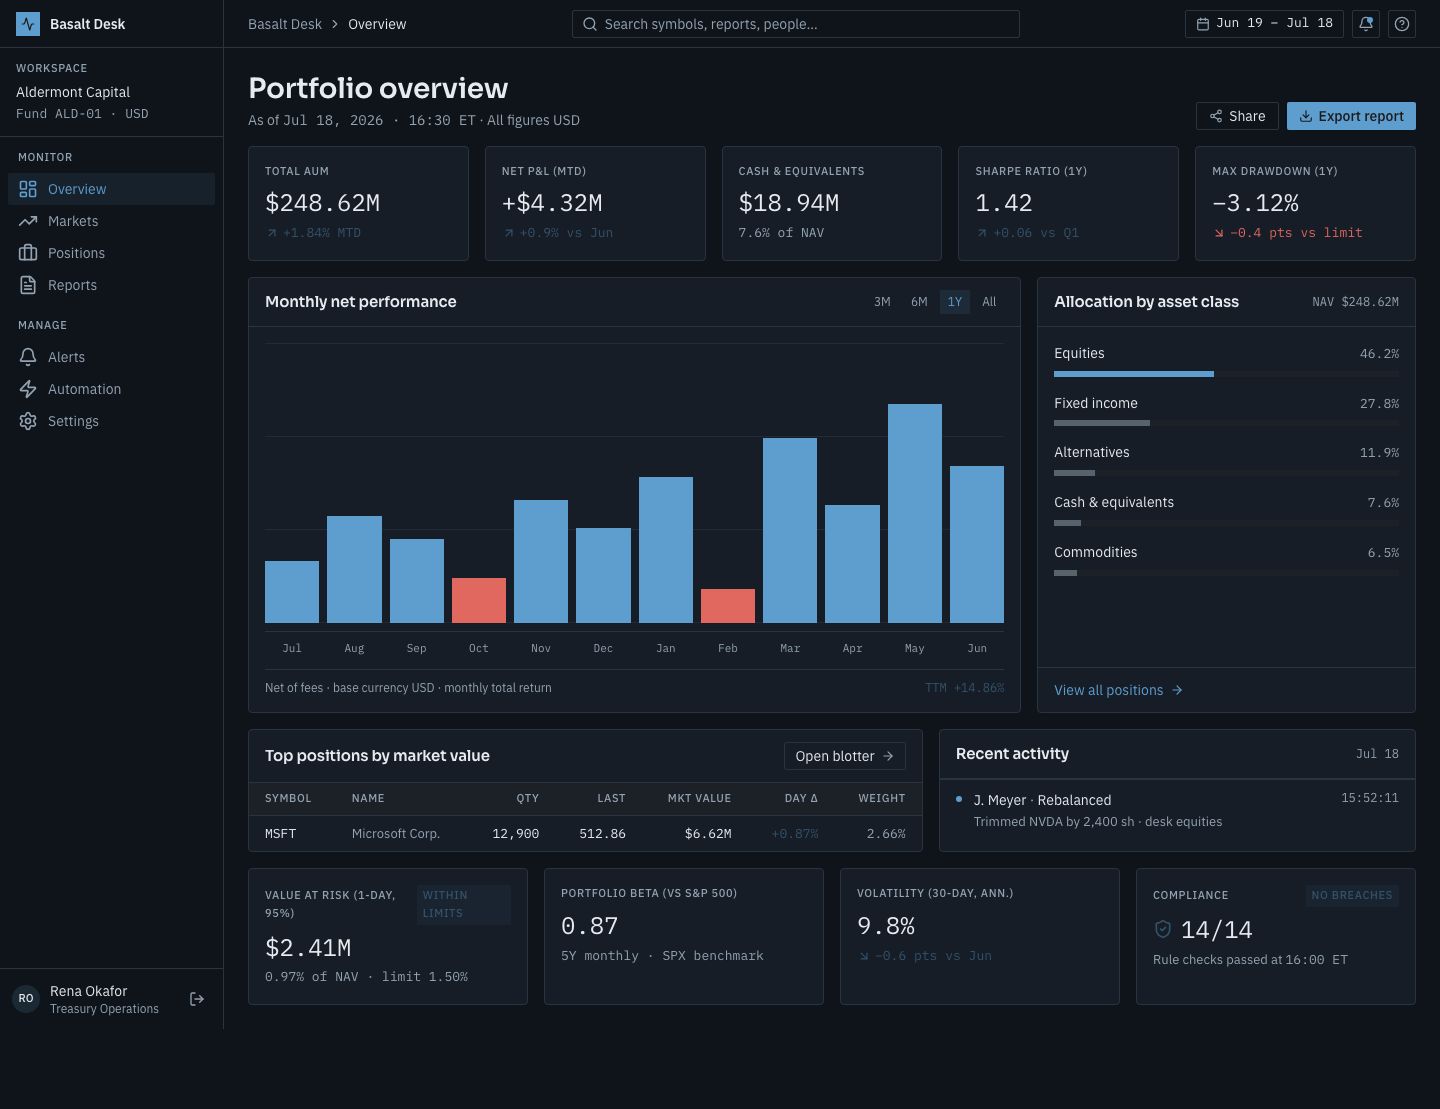
Task: Click the $2.41M value at risk figure
Action: pyautogui.click(x=308, y=948)
